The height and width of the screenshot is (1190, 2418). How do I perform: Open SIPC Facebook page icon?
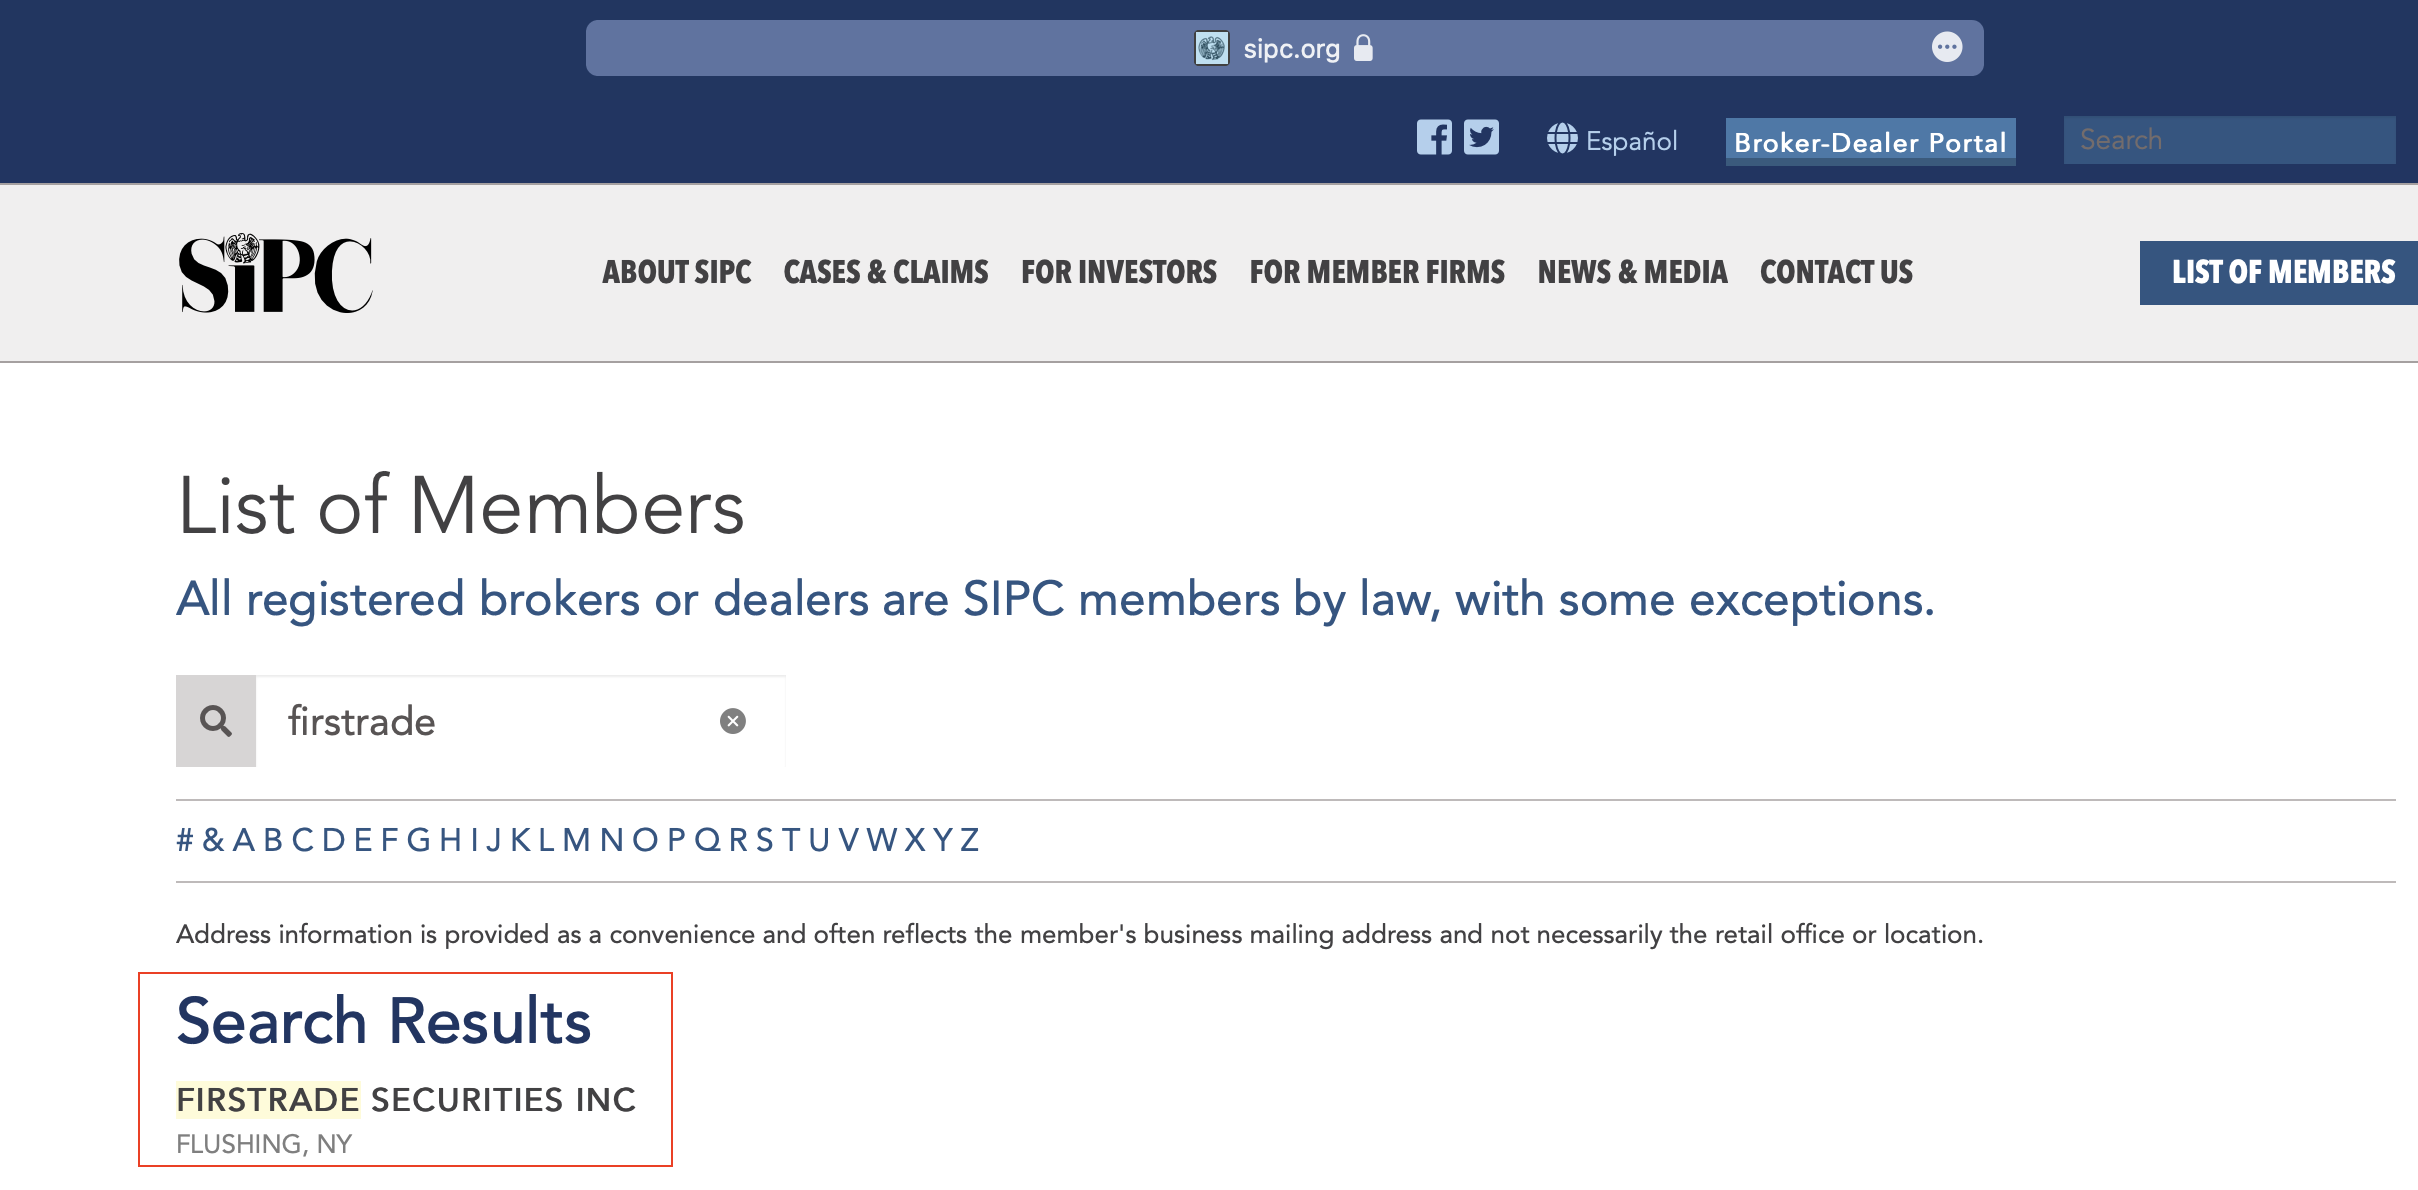pos(1434,138)
